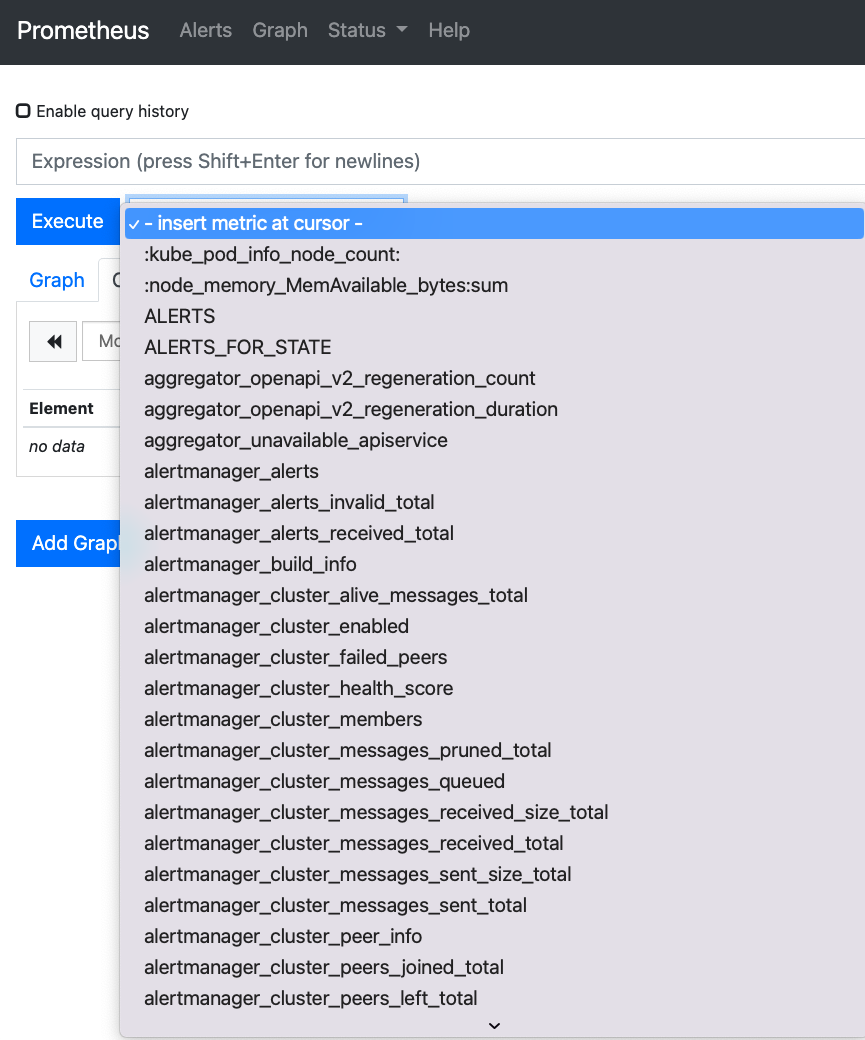
Task: Select alertmanager_cluster_peer_info metric option
Action: (x=283, y=936)
